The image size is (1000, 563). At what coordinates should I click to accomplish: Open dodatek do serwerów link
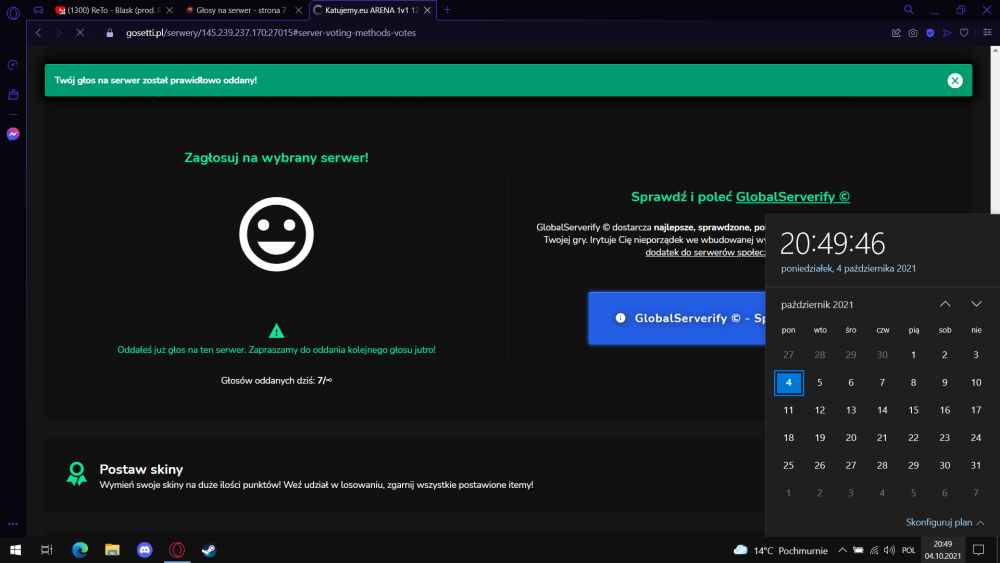pyautogui.click(x=705, y=252)
